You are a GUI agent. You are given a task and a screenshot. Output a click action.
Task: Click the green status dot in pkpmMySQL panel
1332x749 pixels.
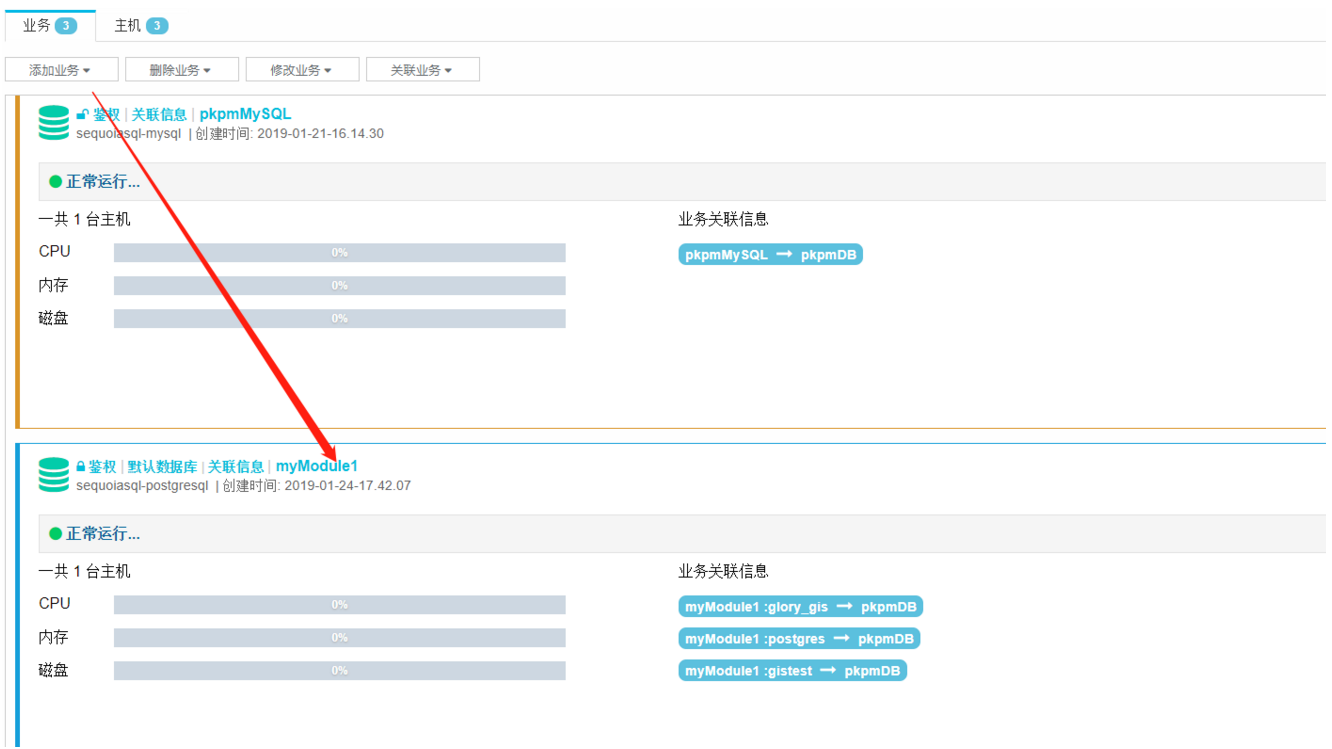point(56,182)
